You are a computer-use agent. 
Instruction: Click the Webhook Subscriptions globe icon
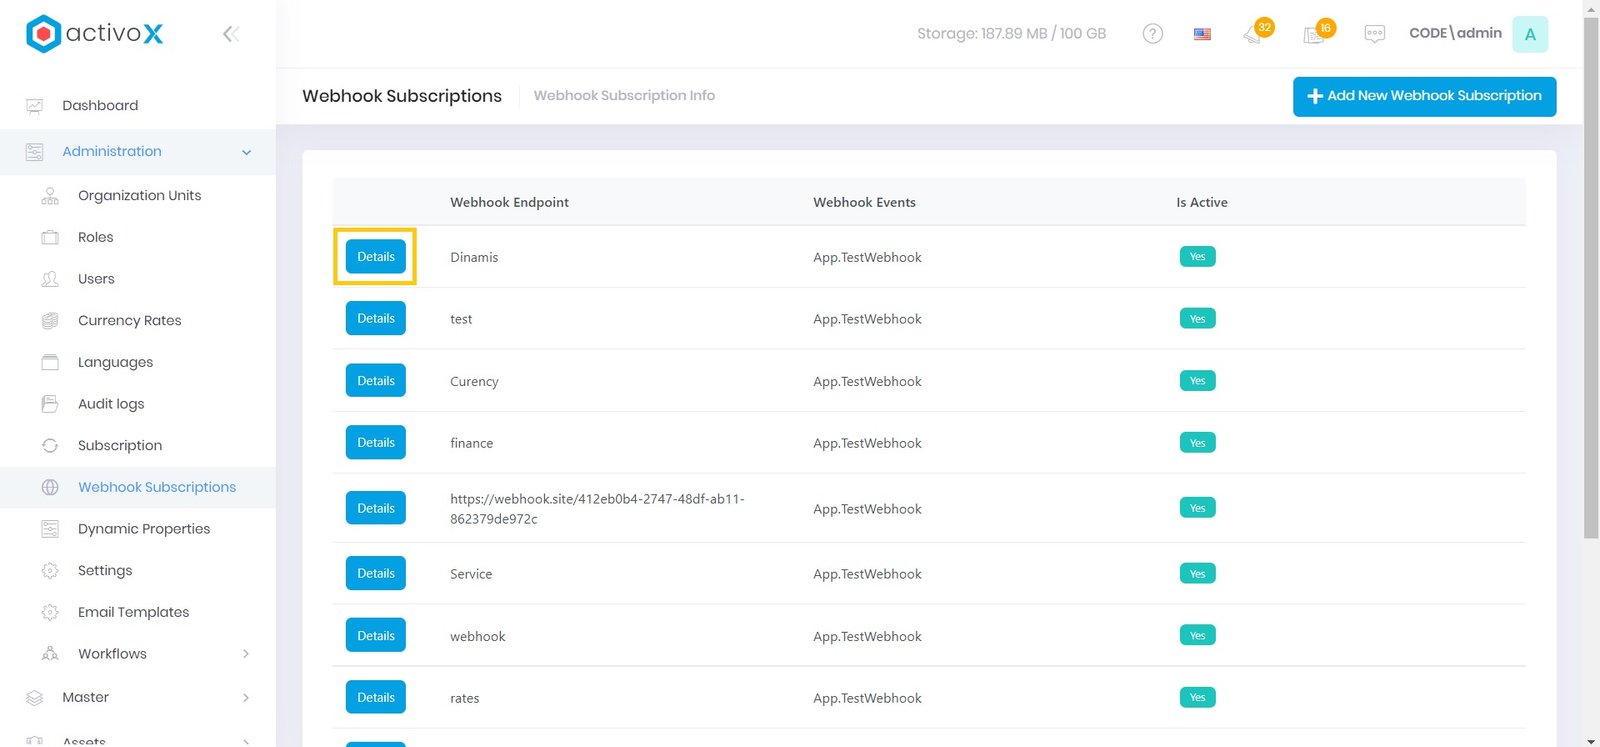[50, 487]
